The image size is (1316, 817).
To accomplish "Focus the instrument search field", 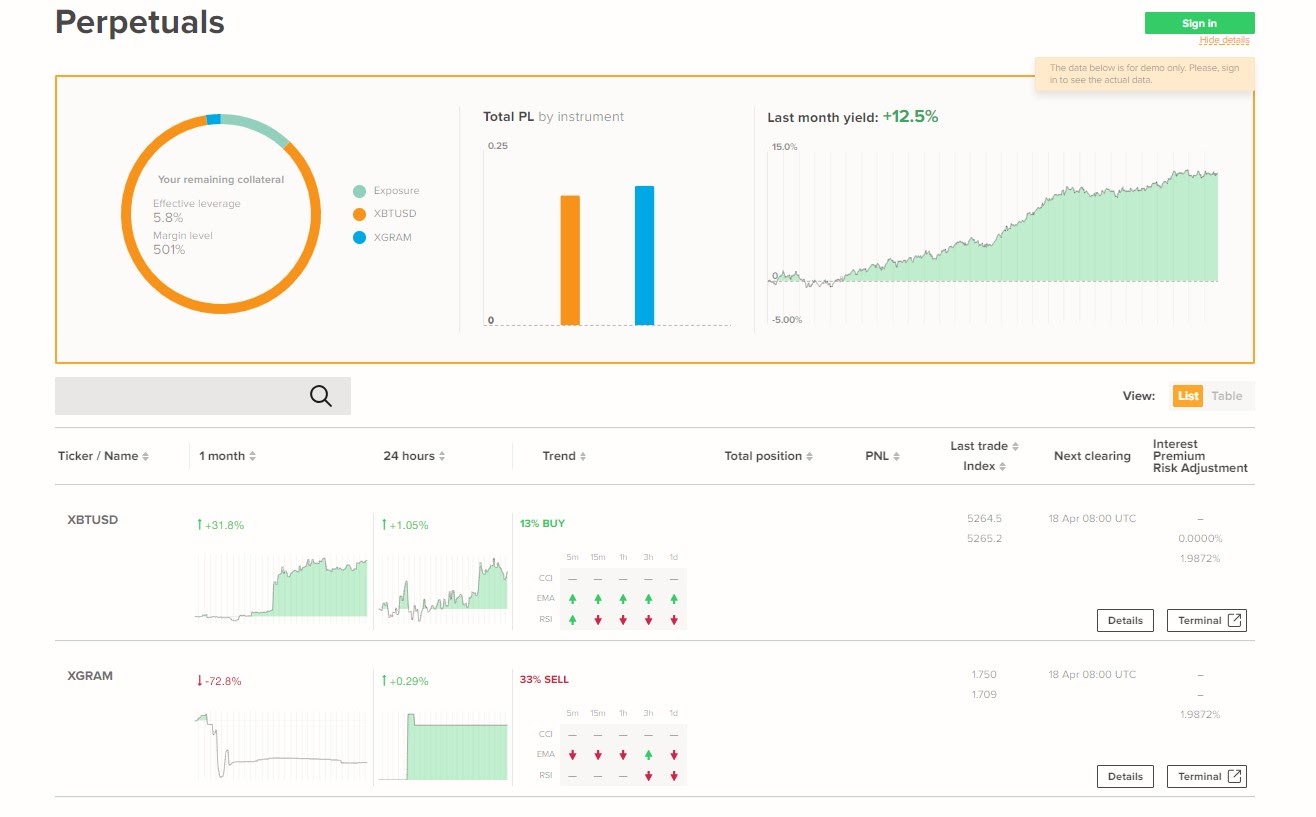I will tap(203, 396).
